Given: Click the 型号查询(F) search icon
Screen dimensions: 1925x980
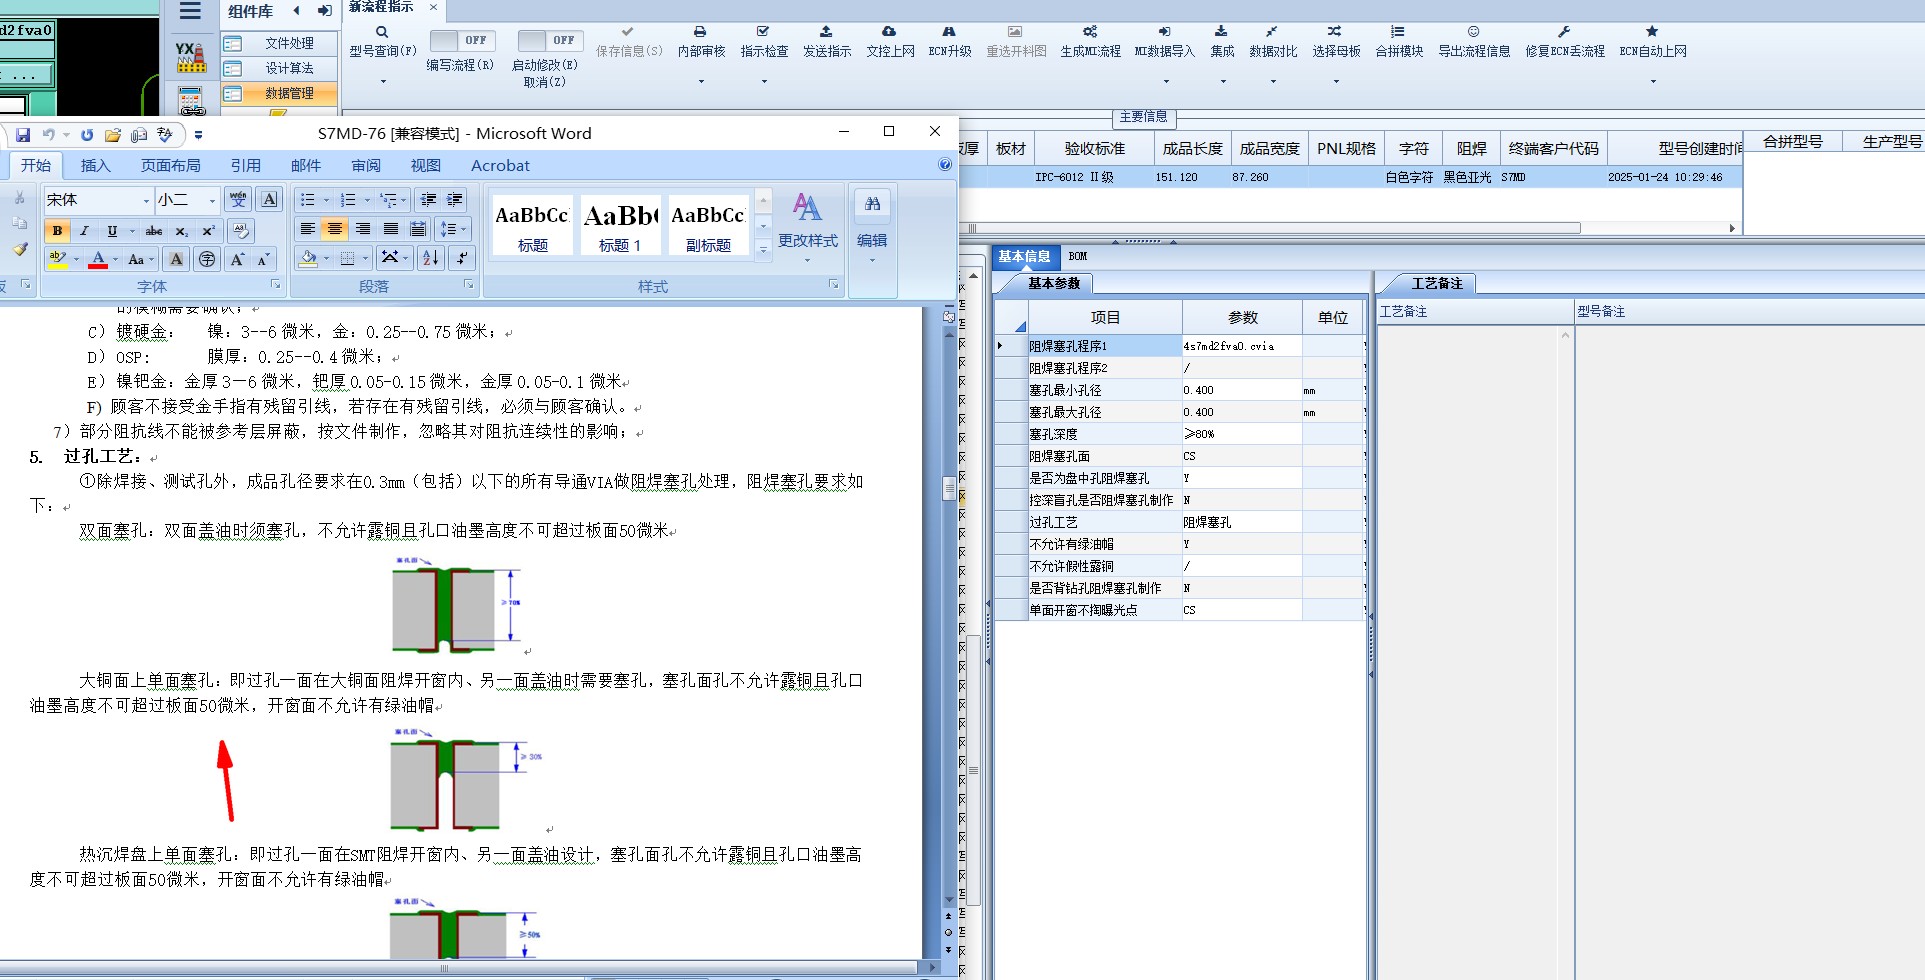Looking at the screenshot, I should point(382,32).
